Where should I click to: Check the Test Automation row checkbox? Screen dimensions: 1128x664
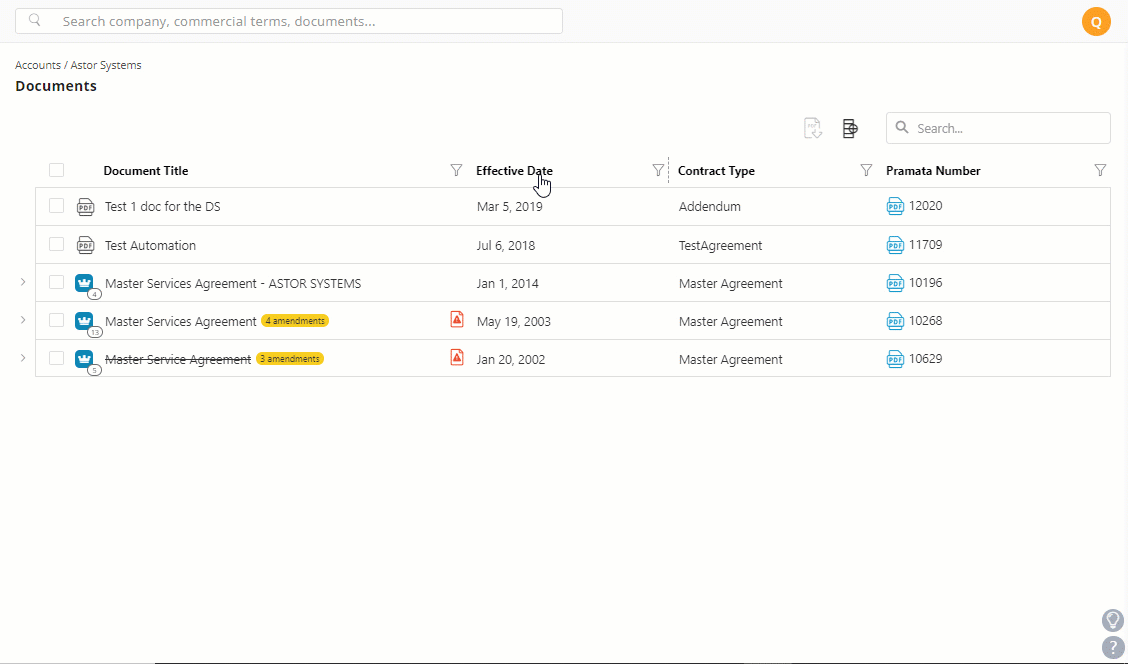coord(56,245)
